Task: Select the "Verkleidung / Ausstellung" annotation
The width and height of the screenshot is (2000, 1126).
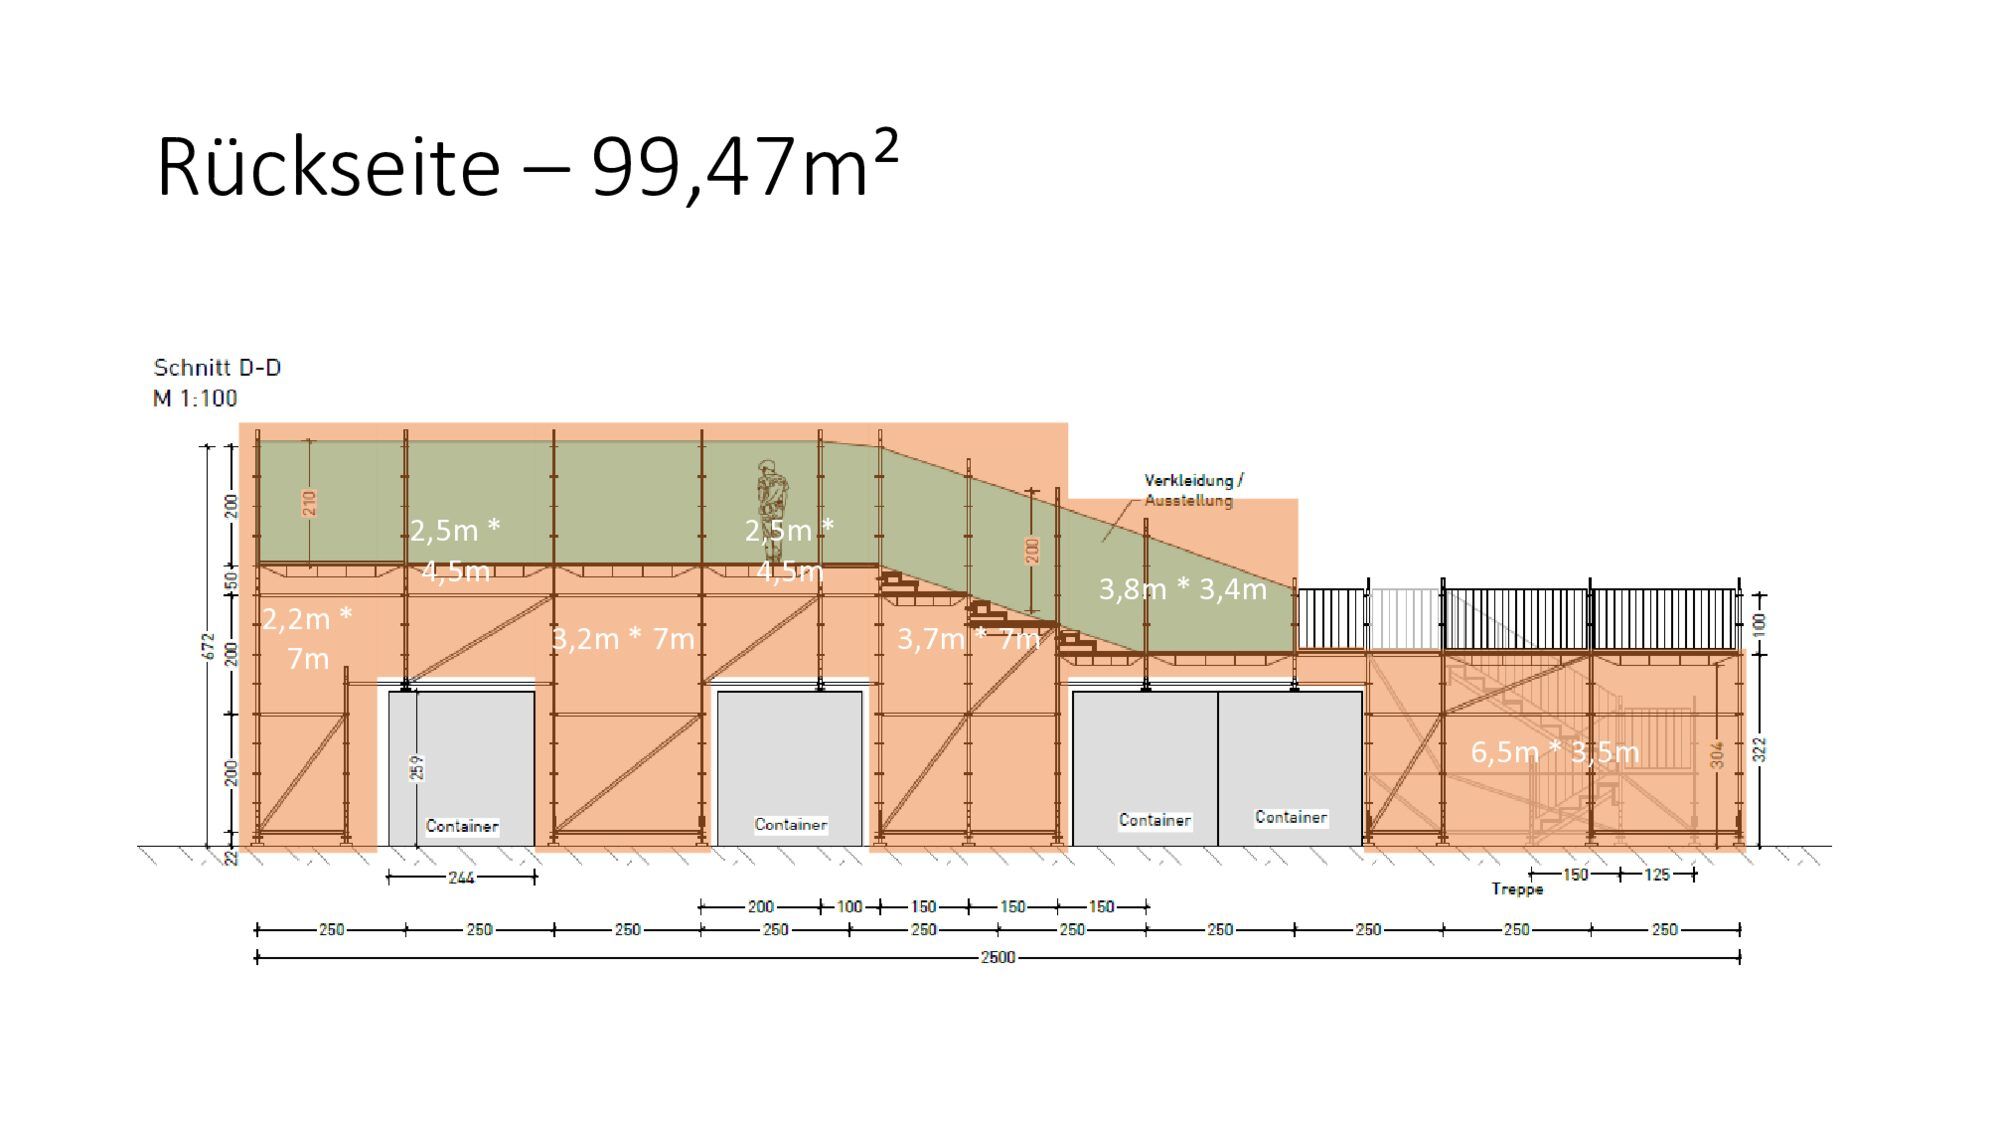Action: tap(1194, 490)
